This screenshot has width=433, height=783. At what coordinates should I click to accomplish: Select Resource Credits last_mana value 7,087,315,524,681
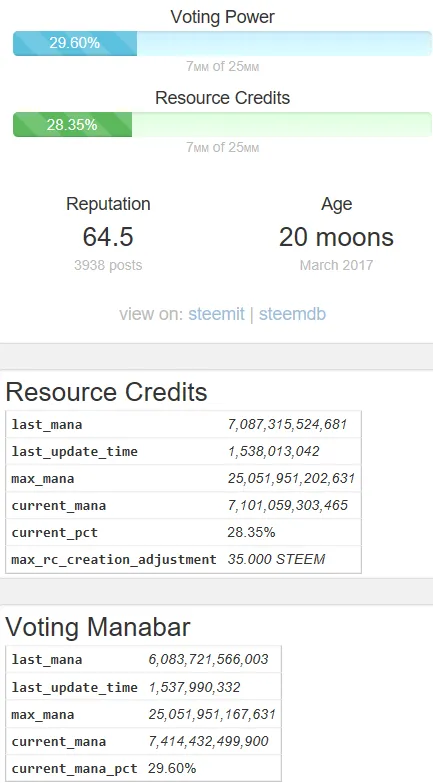(287, 424)
